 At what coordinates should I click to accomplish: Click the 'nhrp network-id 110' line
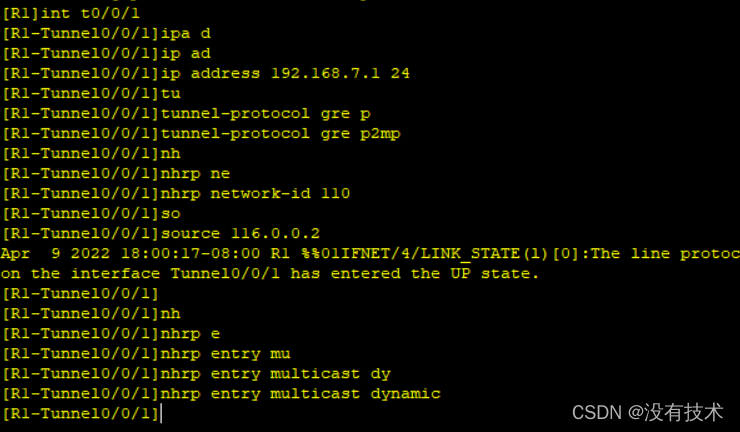176,194
